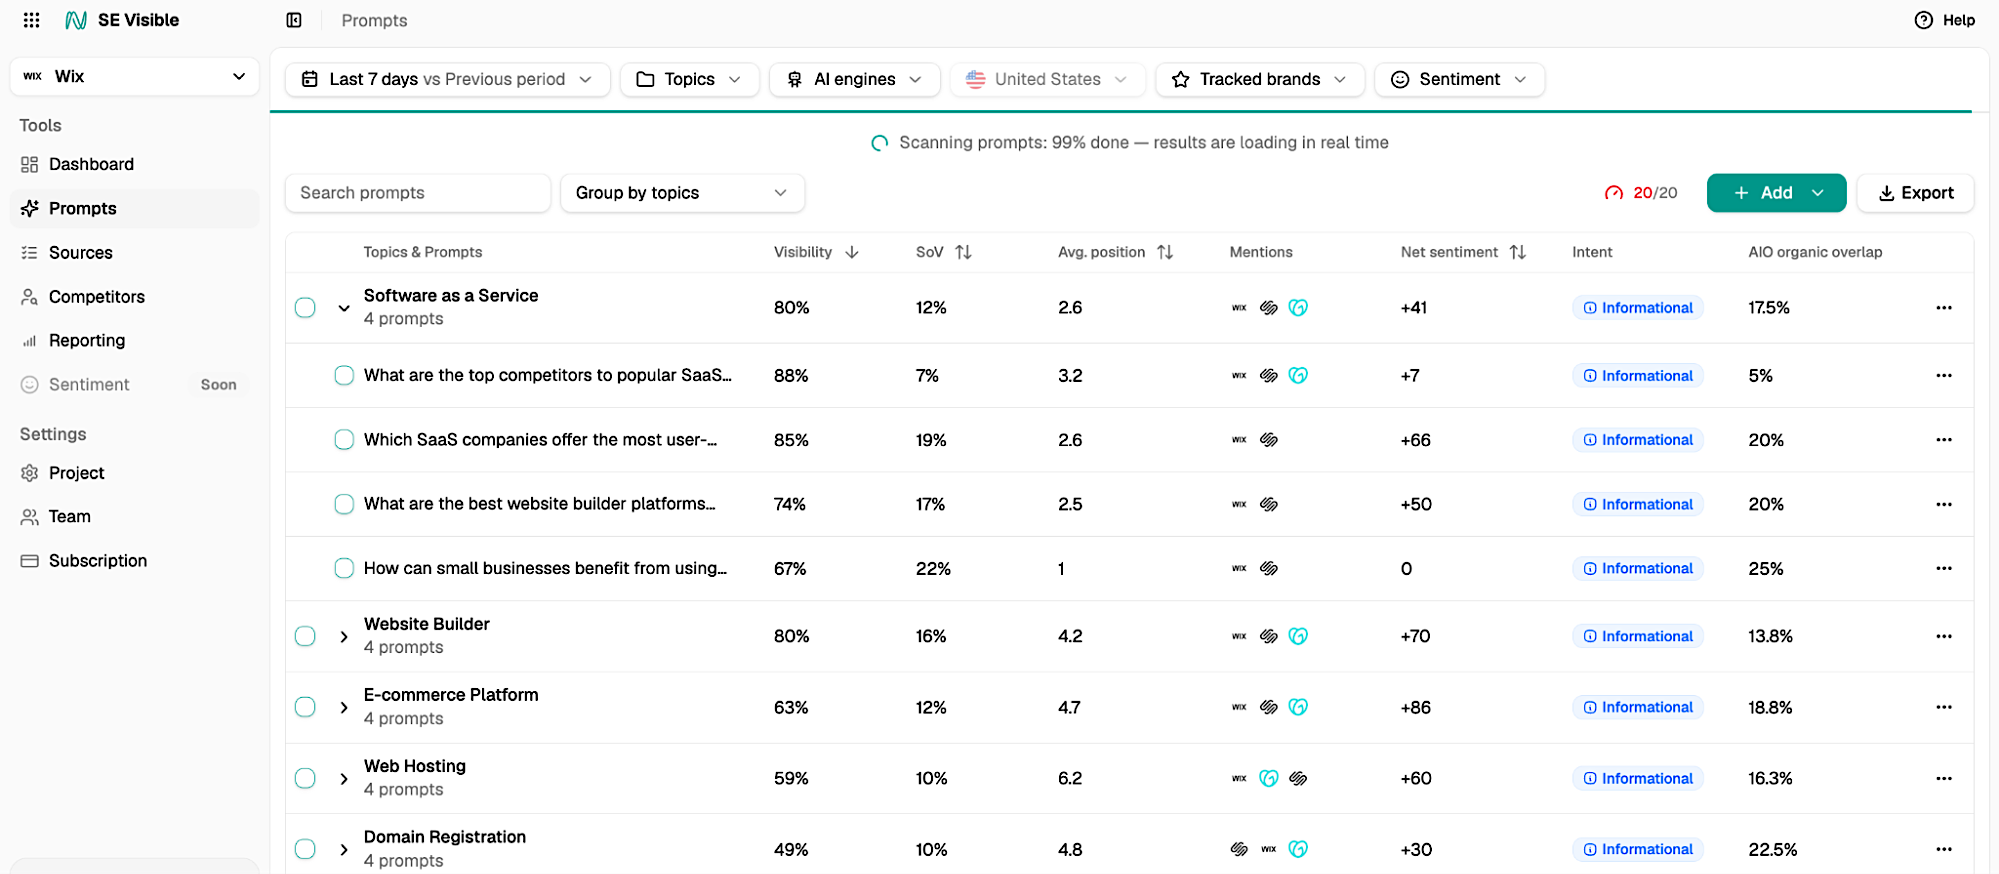Click GoDaddy icon in Web Hosting mentions
Viewport: 1999px width, 874px height.
[1269, 778]
